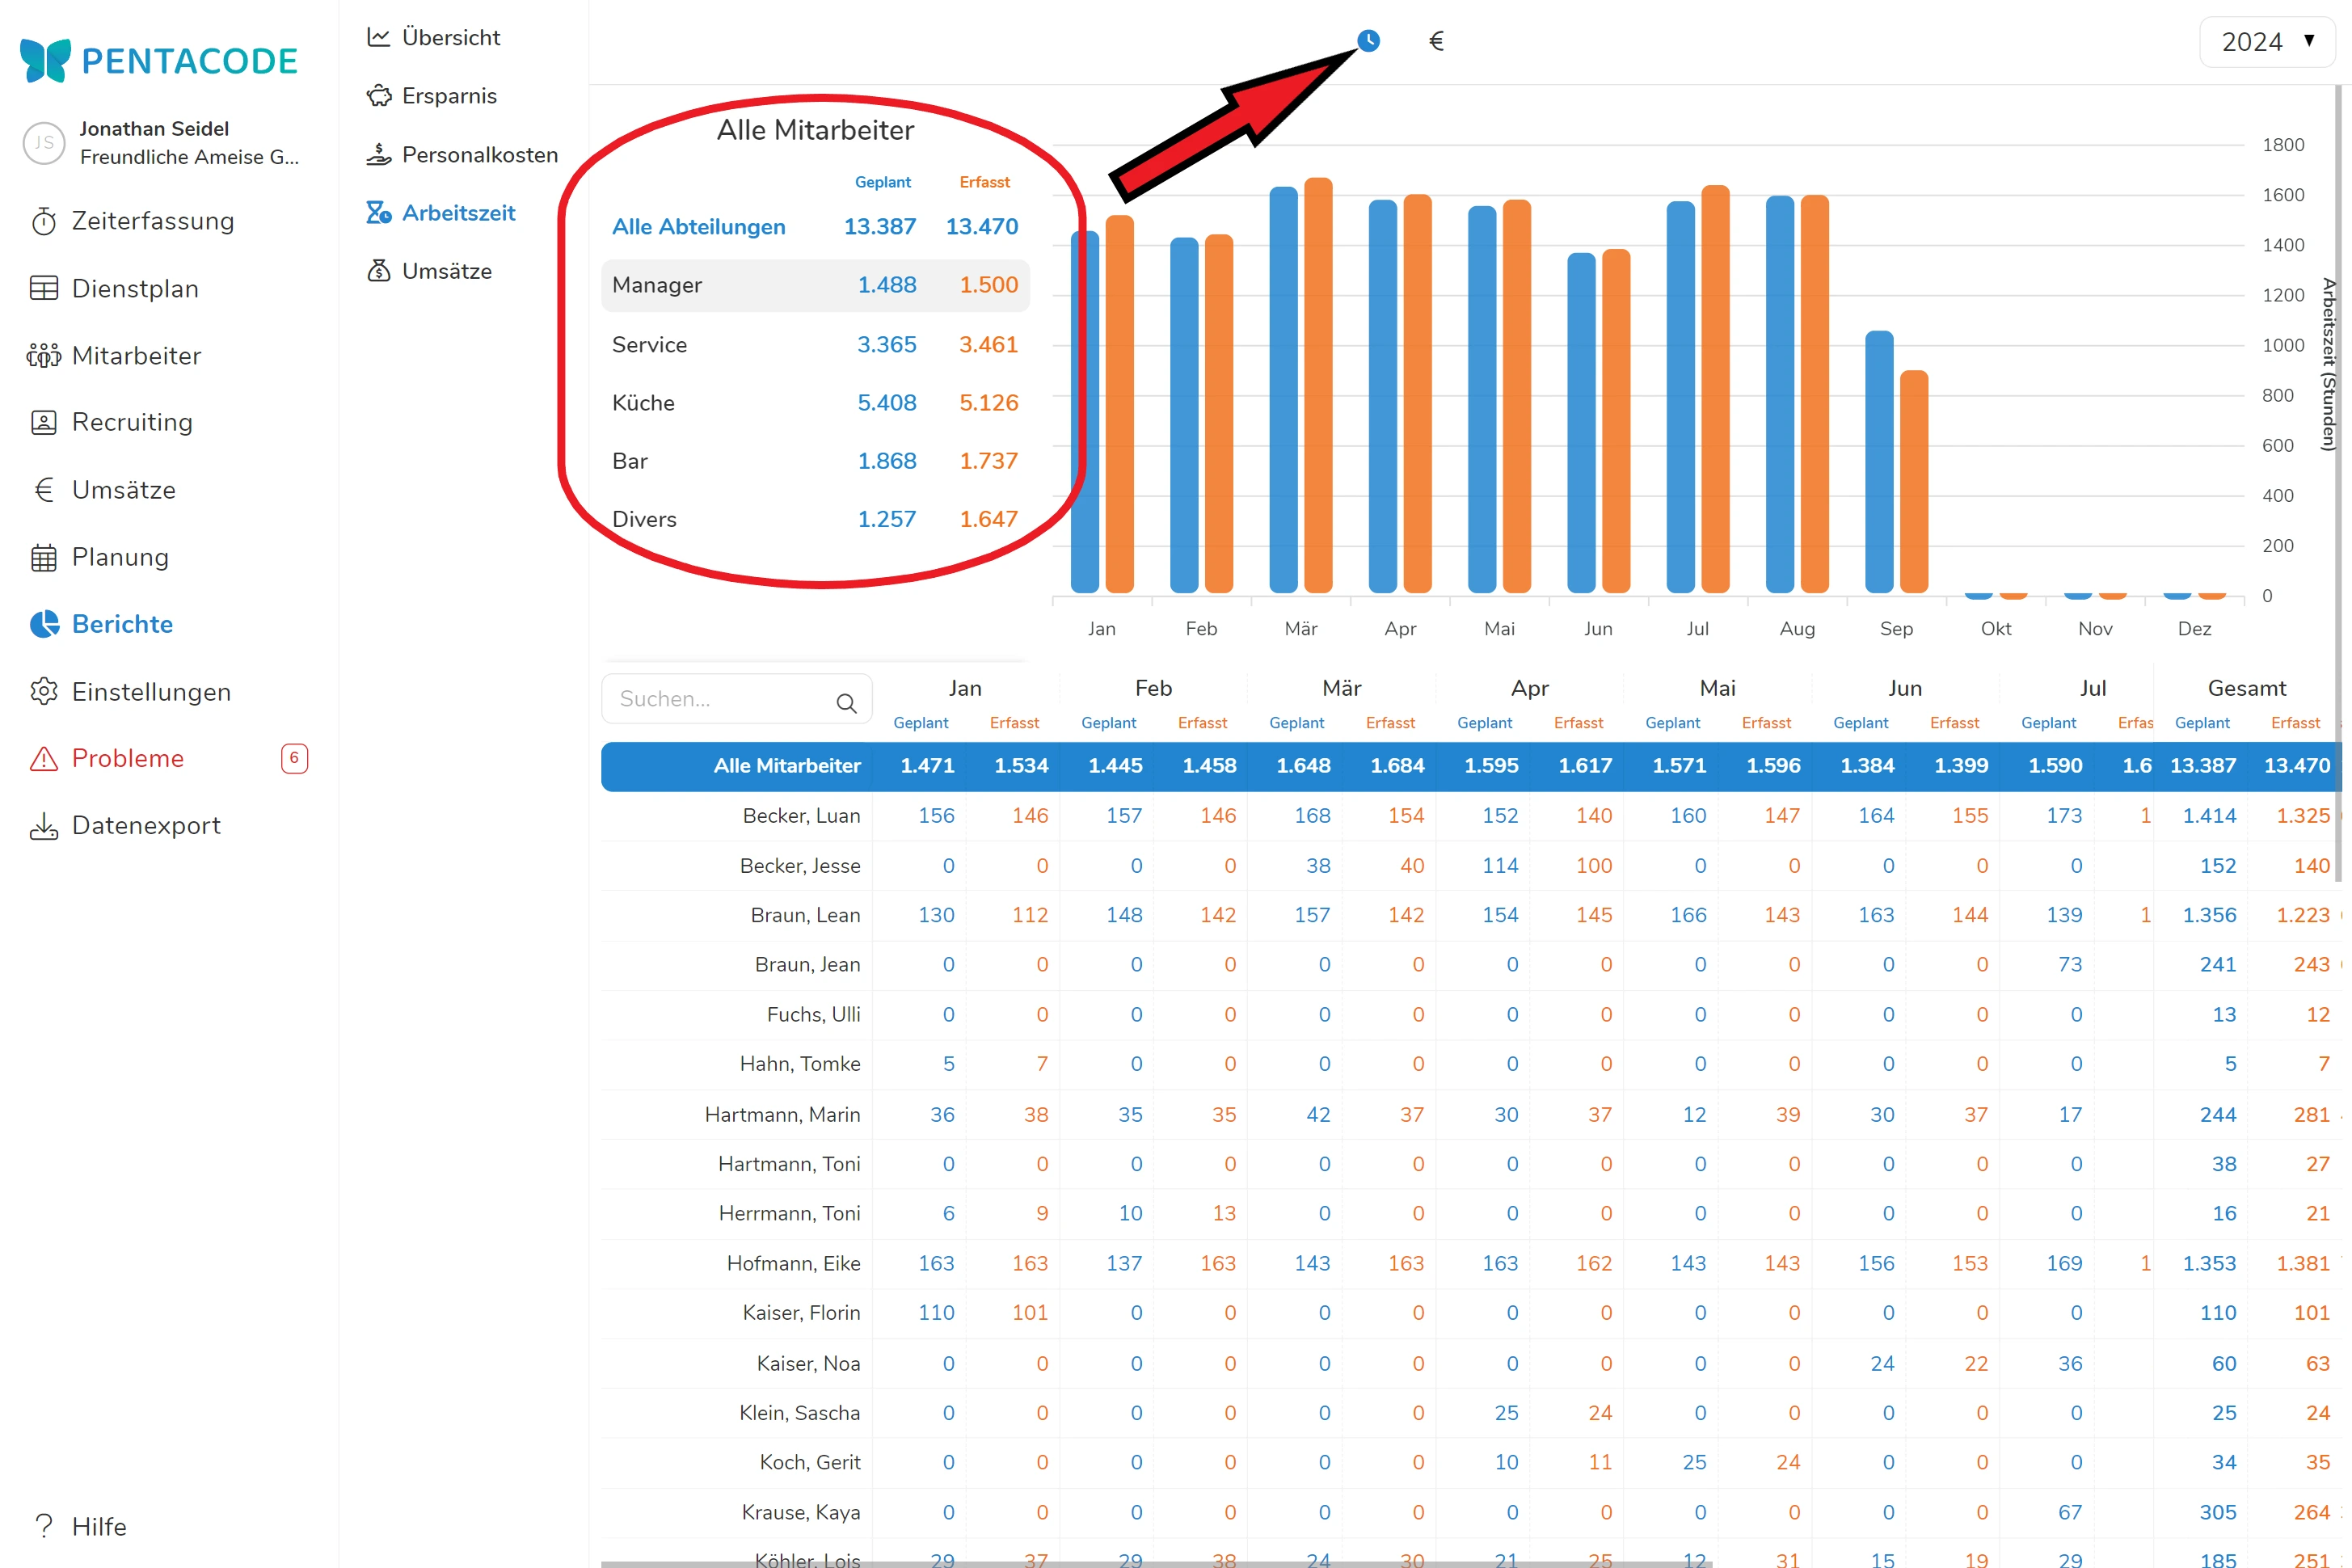Open the 2024 year dropdown
2352x1568 pixels.
(x=2266, y=41)
